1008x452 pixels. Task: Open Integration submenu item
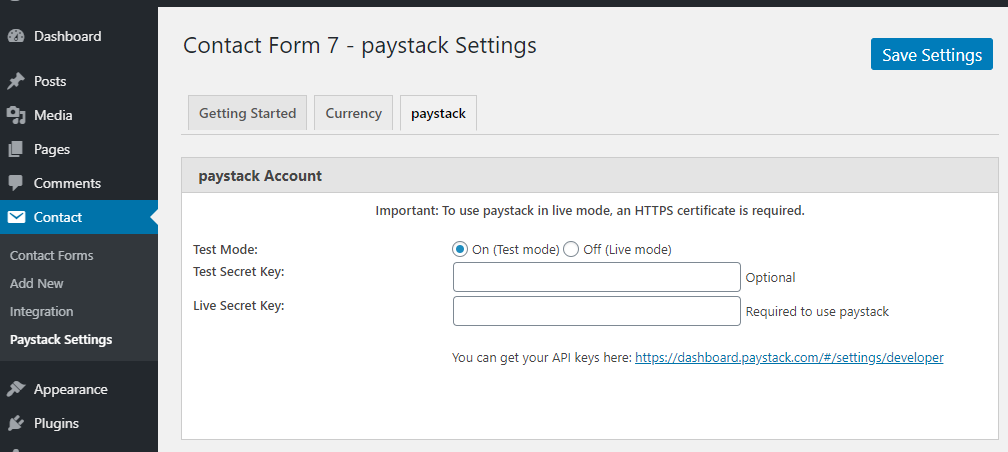click(42, 312)
